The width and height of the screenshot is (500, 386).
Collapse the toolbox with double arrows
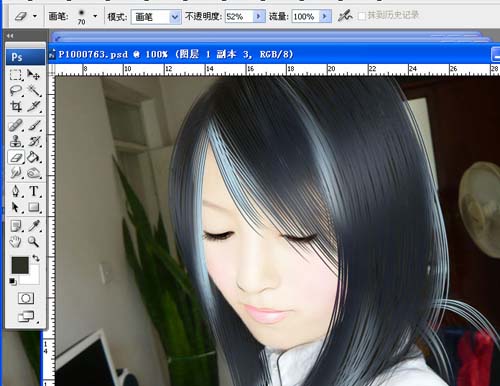[10, 36]
